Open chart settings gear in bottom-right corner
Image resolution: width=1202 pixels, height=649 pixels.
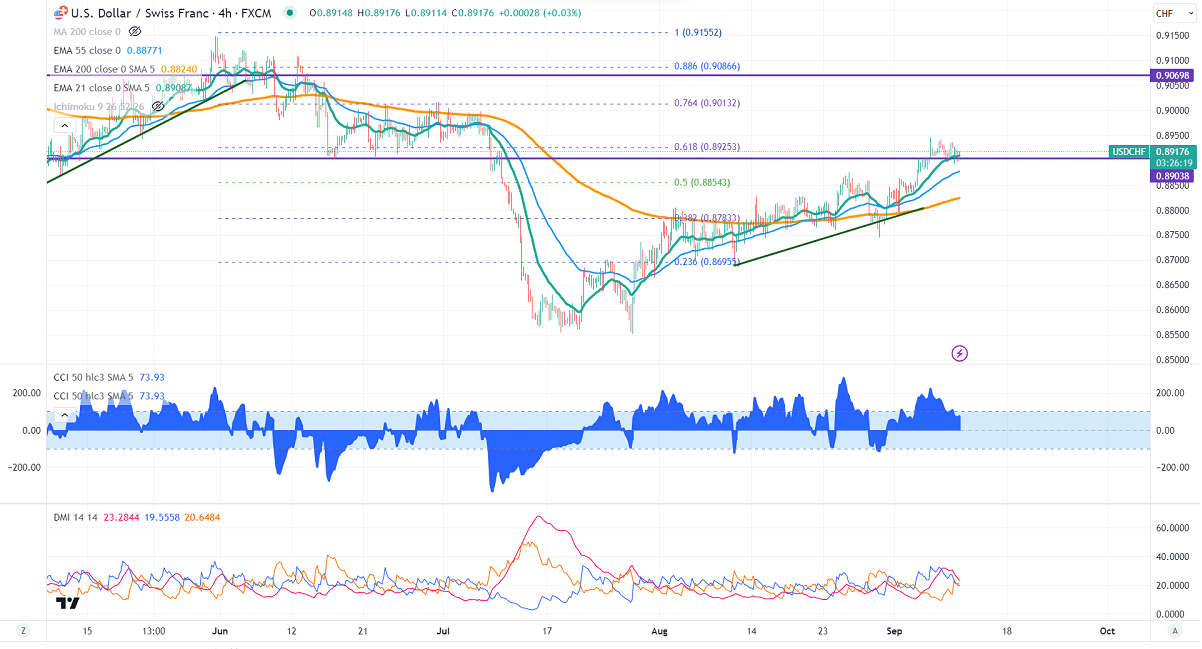[x=1173, y=631]
